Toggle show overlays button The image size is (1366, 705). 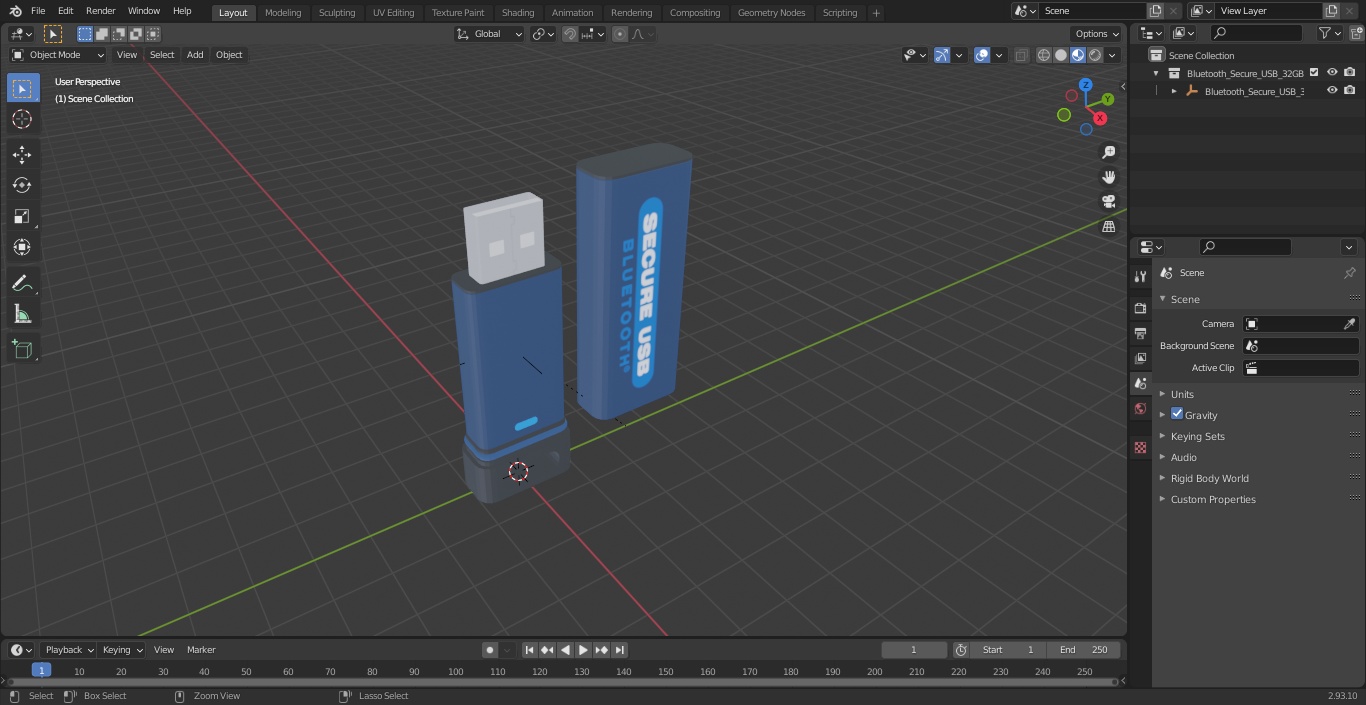click(x=982, y=55)
